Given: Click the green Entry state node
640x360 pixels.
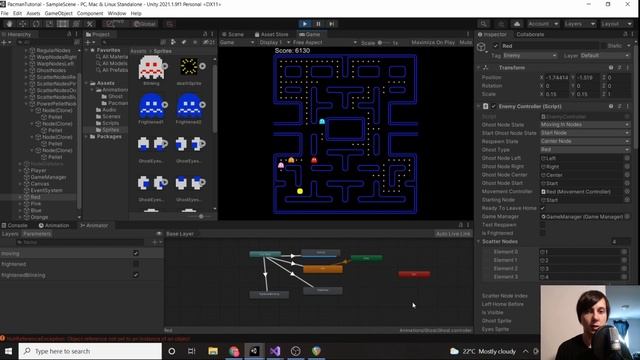Looking at the screenshot, I should pos(367,258).
